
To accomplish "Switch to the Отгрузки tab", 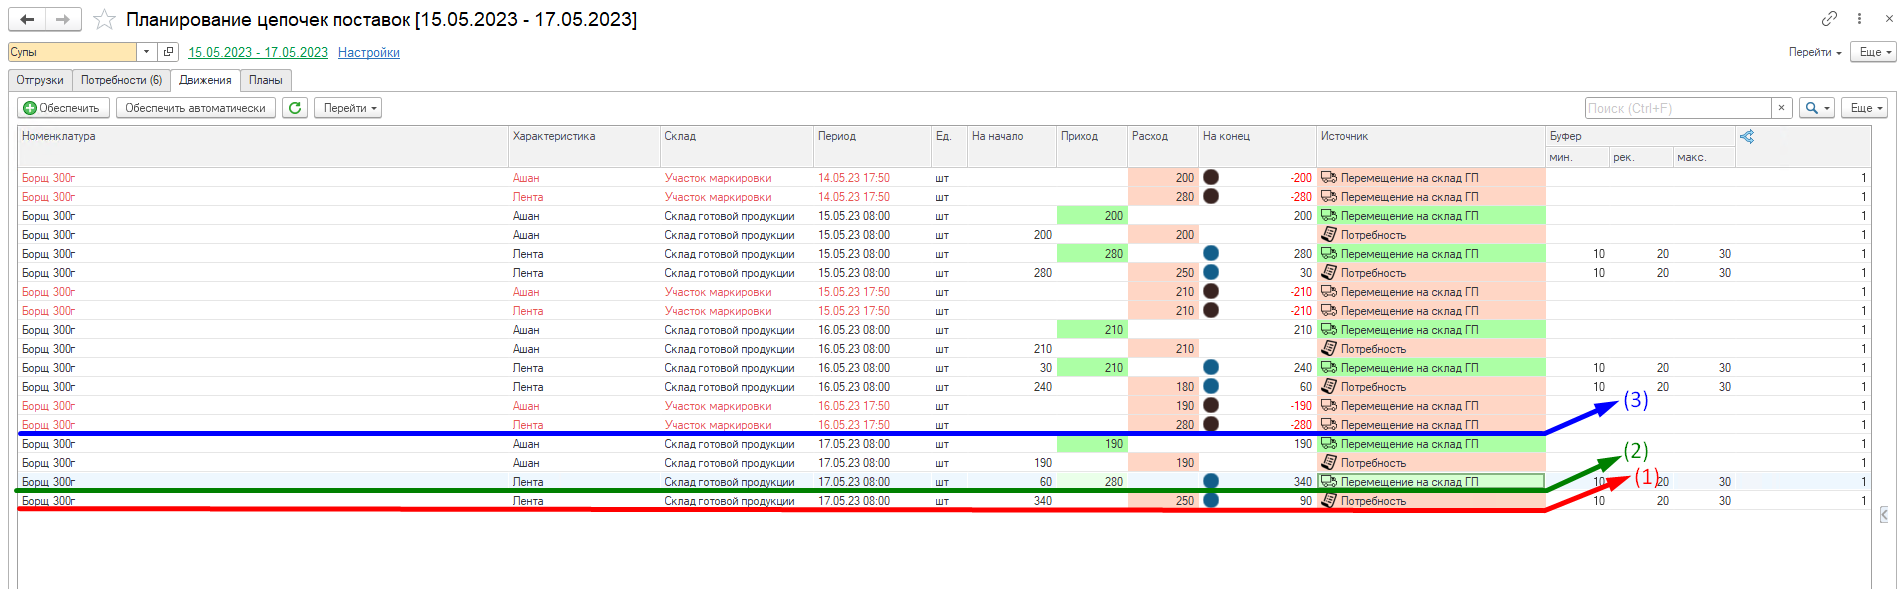I will 40,80.
